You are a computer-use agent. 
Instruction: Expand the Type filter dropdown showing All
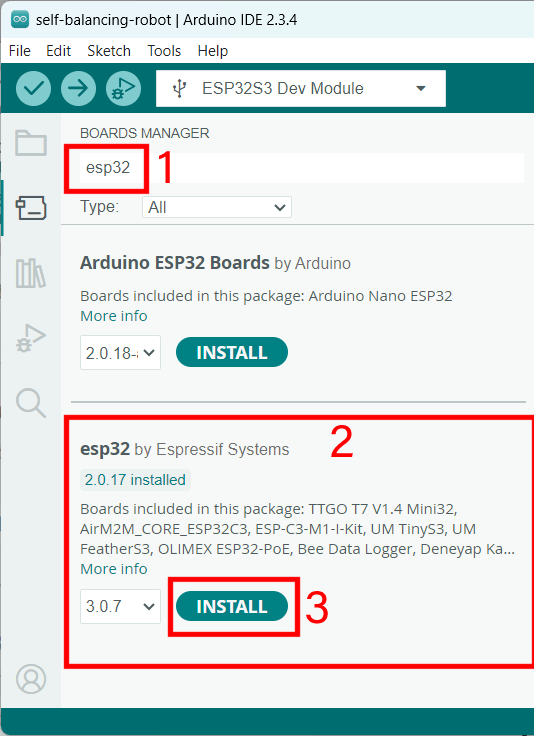click(217, 207)
